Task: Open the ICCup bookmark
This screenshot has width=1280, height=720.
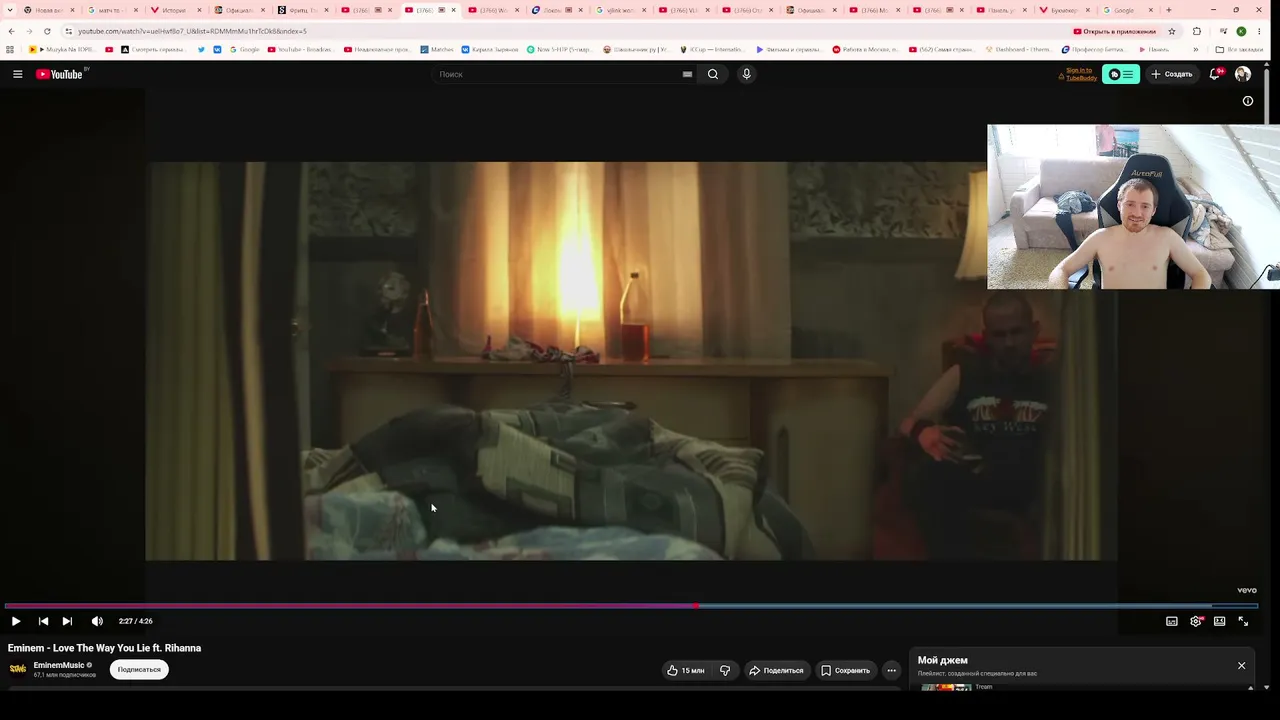Action: click(711, 49)
